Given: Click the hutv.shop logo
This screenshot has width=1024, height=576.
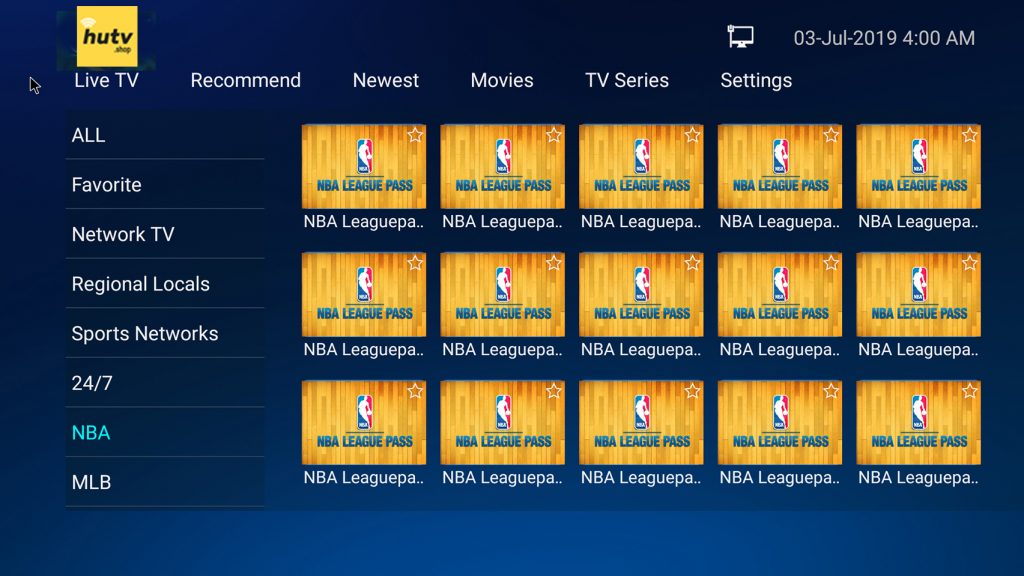Looking at the screenshot, I should point(107,37).
